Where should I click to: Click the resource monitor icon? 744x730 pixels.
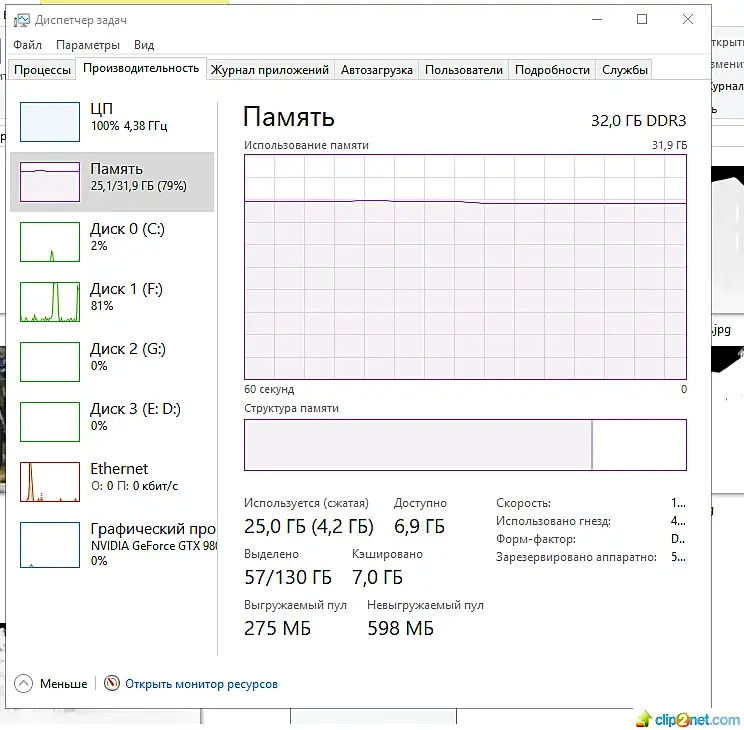(x=112, y=683)
